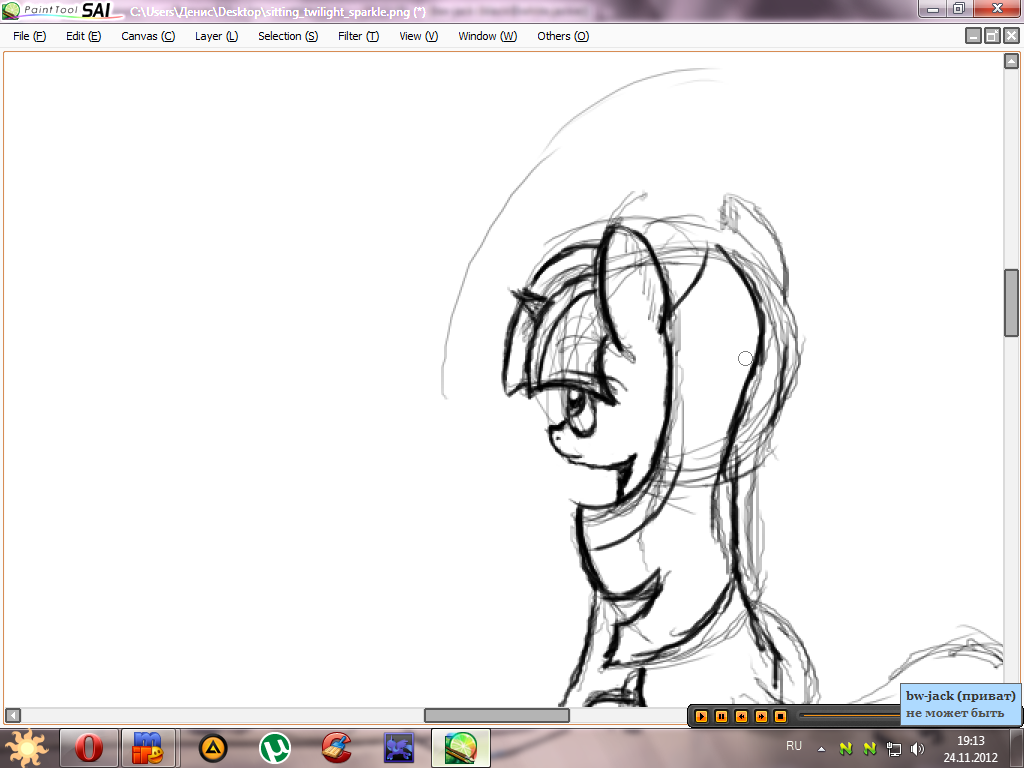1024x768 pixels.
Task: Skip to previous track in mini player
Action: pos(741,716)
